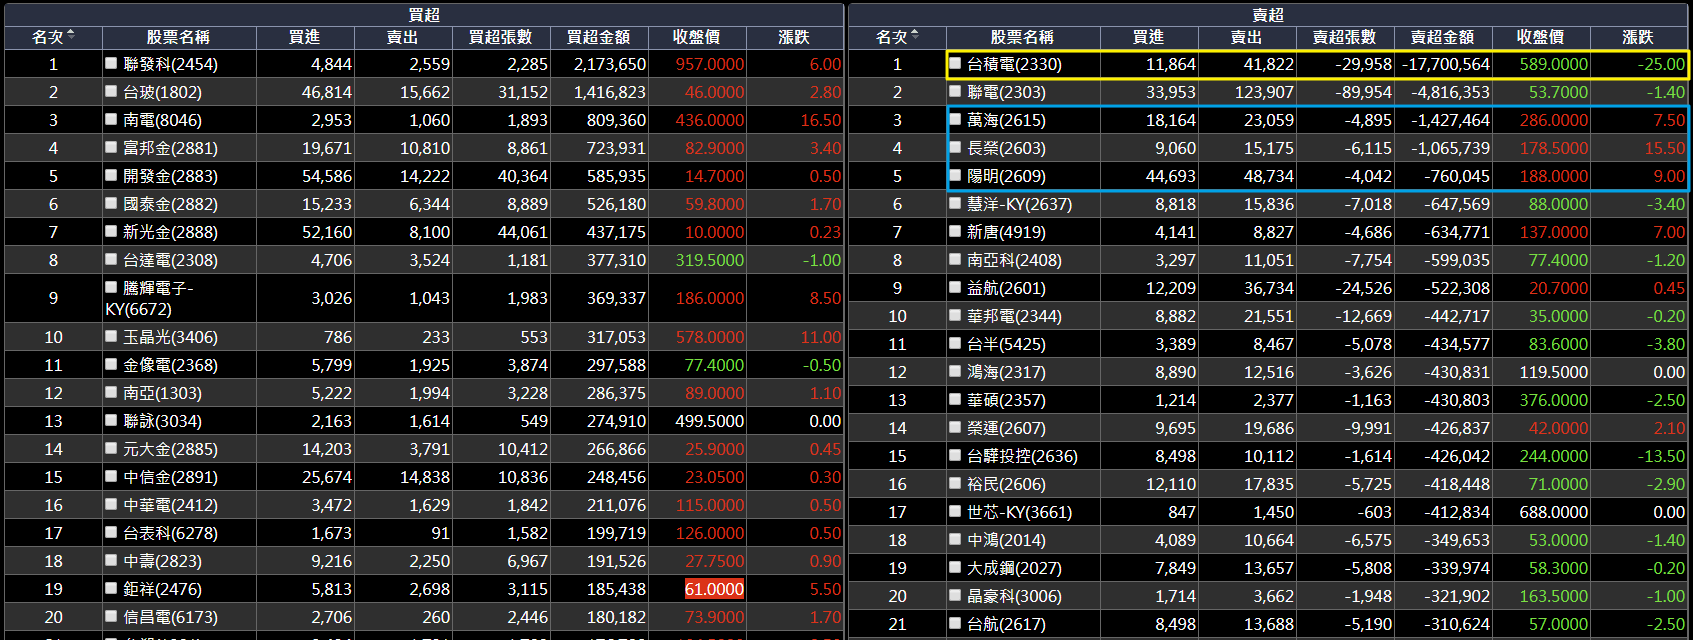The image size is (1693, 640).
Task: Select the 萬海(2615) checkbox
Action: [955, 119]
